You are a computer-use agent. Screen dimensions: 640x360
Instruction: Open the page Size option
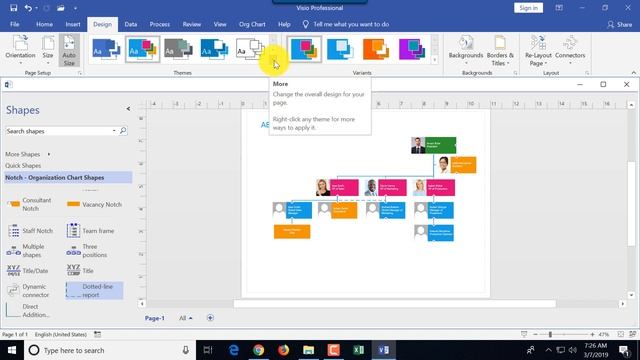click(x=48, y=50)
